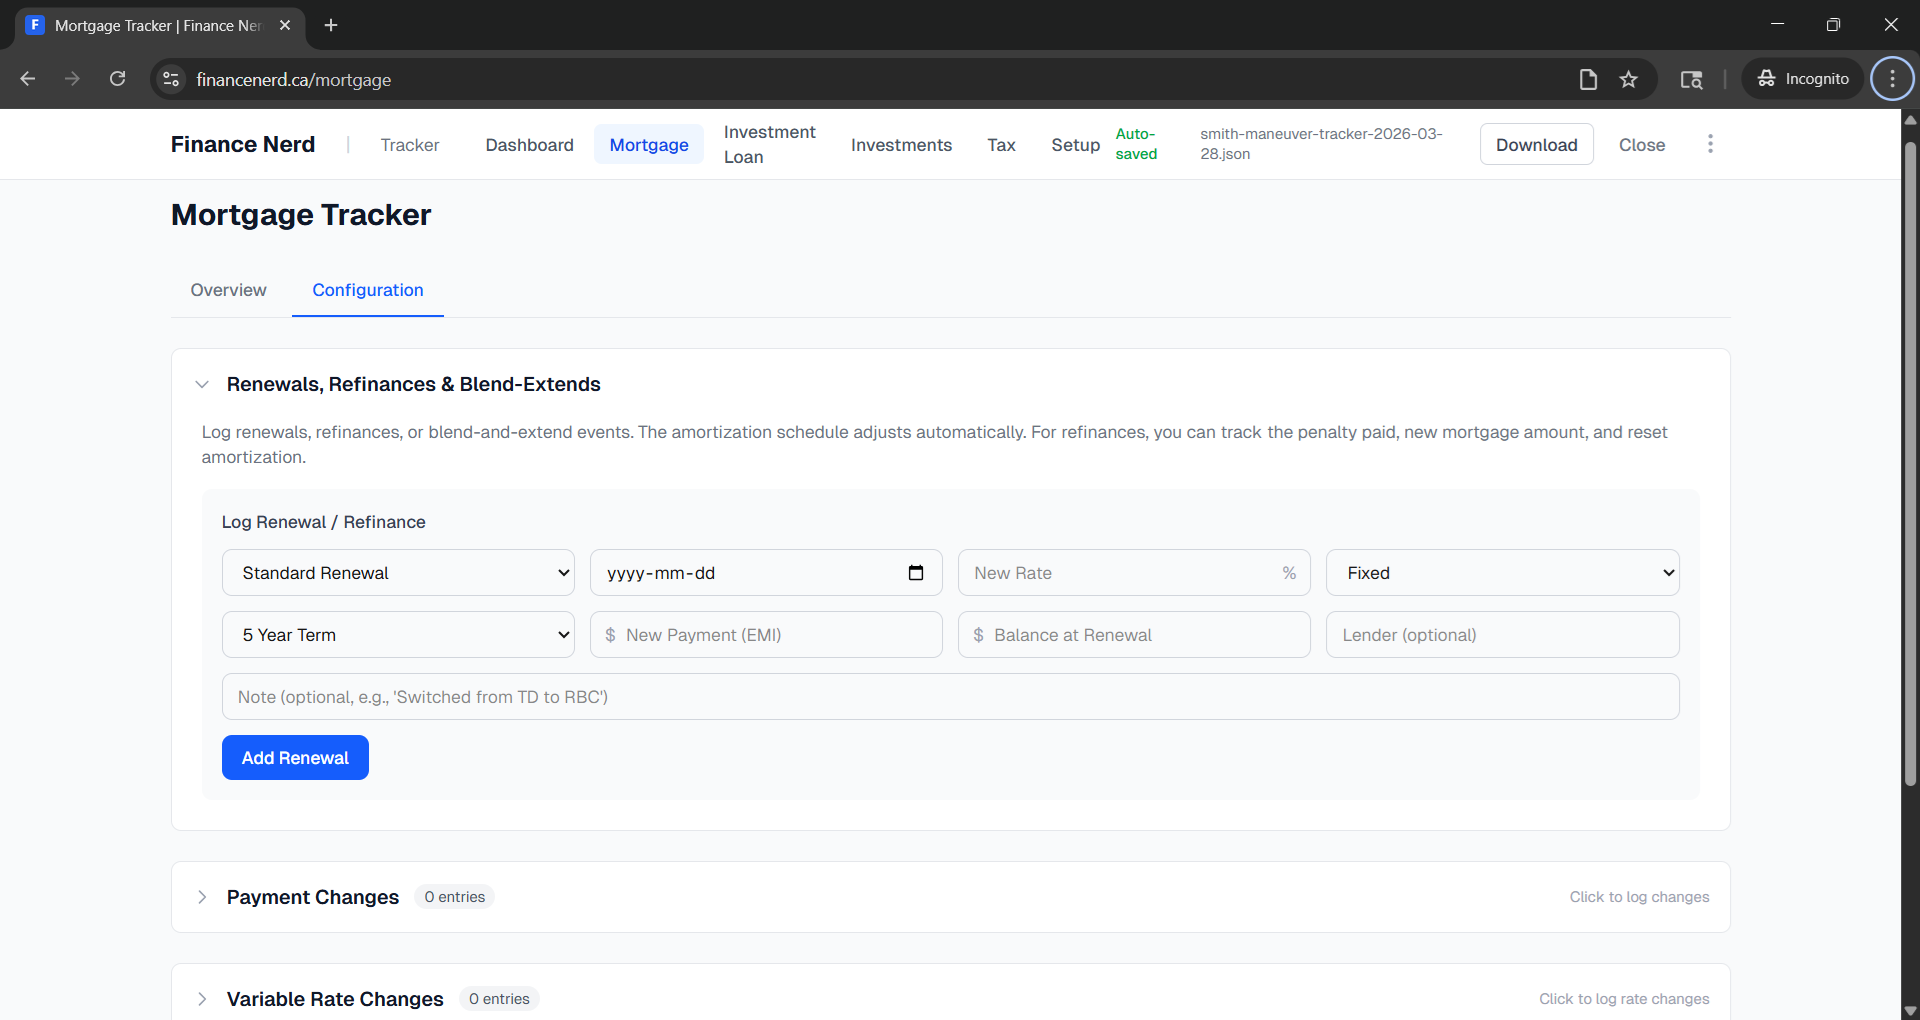
Task: Click the three-dot app options menu
Action: 1710,144
